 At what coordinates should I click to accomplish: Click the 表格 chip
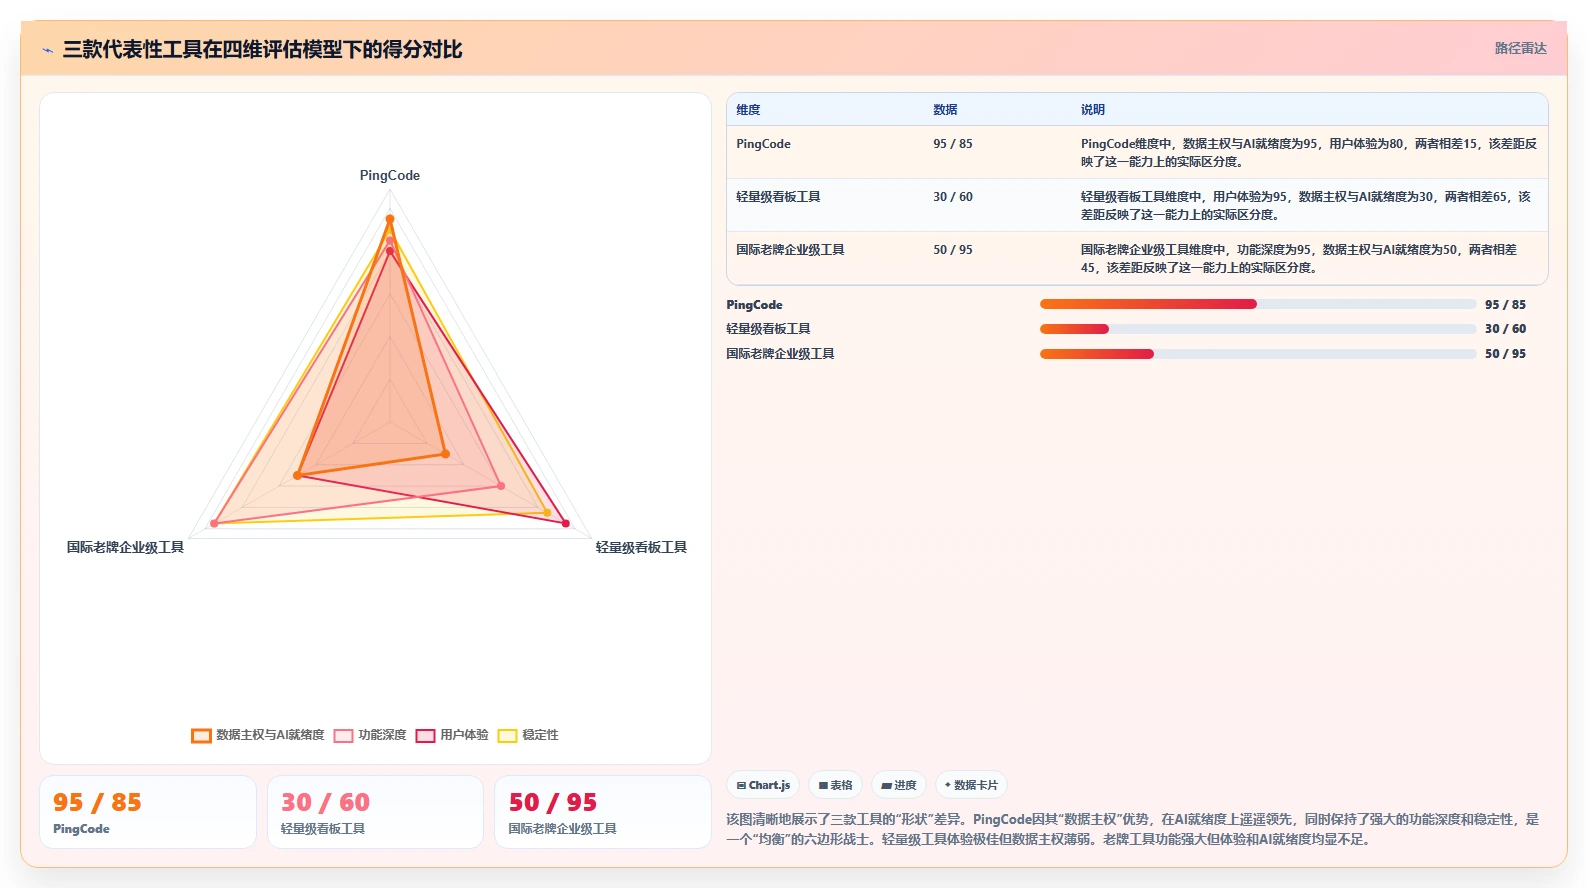click(x=835, y=785)
